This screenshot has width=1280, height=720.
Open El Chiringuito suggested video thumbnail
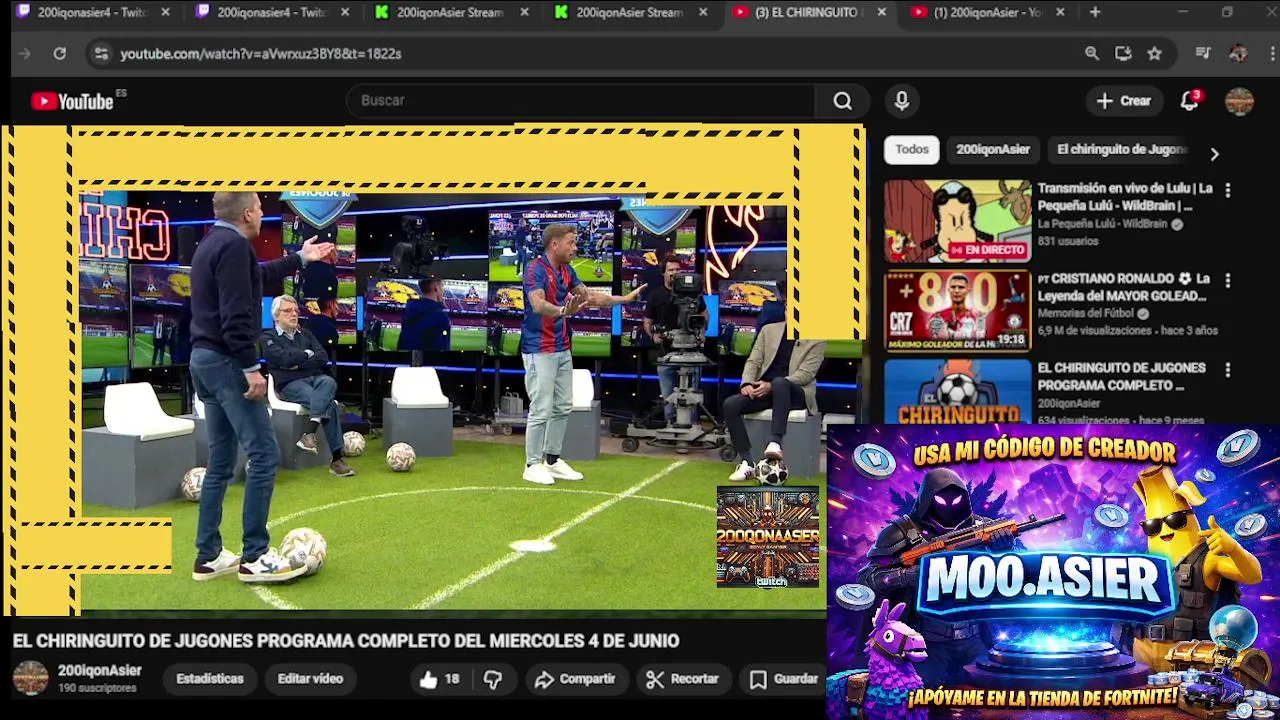point(957,391)
